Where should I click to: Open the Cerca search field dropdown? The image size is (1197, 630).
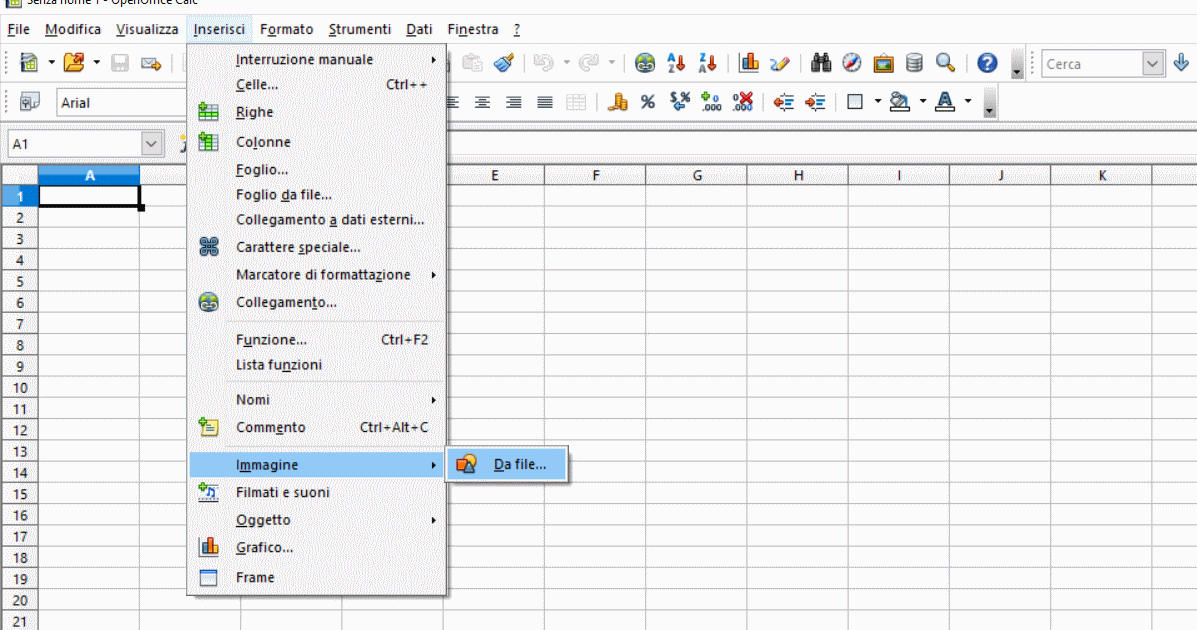pos(1153,63)
